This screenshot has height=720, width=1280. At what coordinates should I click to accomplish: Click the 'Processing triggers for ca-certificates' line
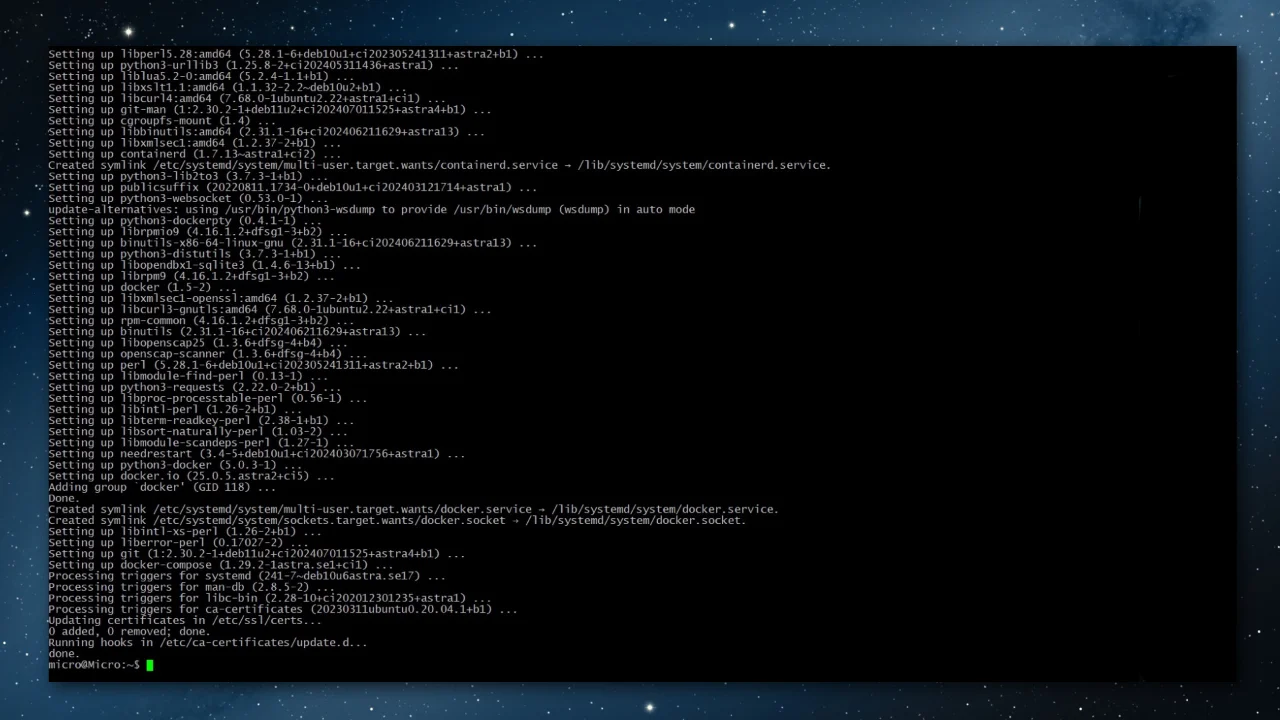click(x=283, y=609)
